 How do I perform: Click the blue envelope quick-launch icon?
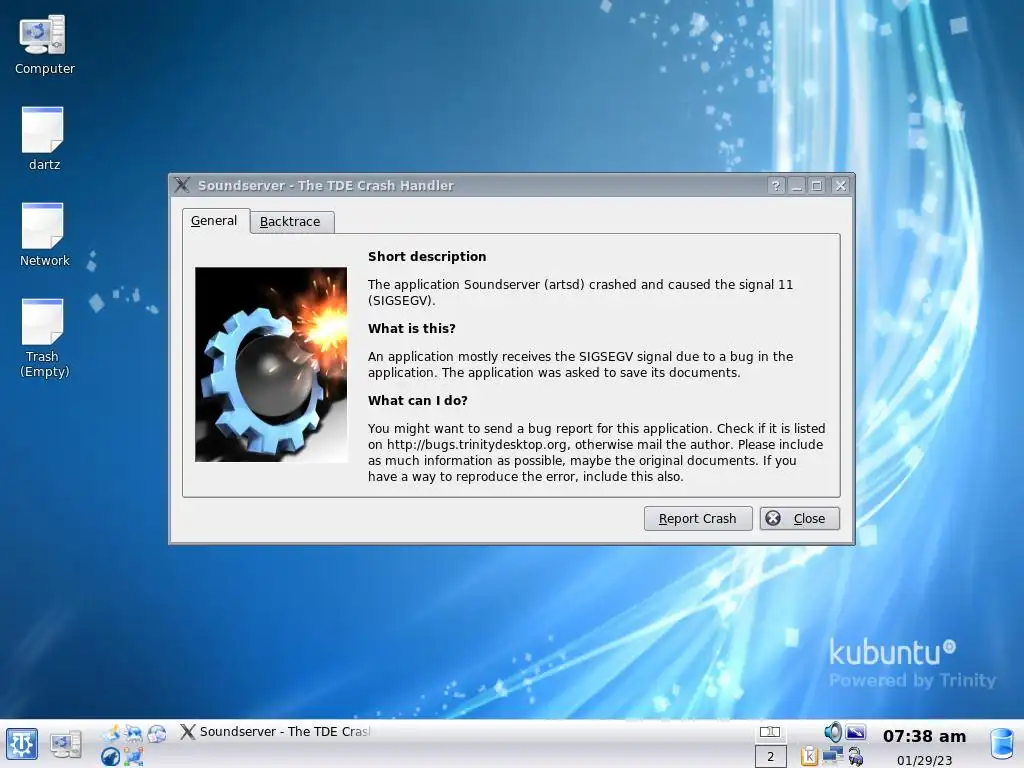[x=133, y=735]
